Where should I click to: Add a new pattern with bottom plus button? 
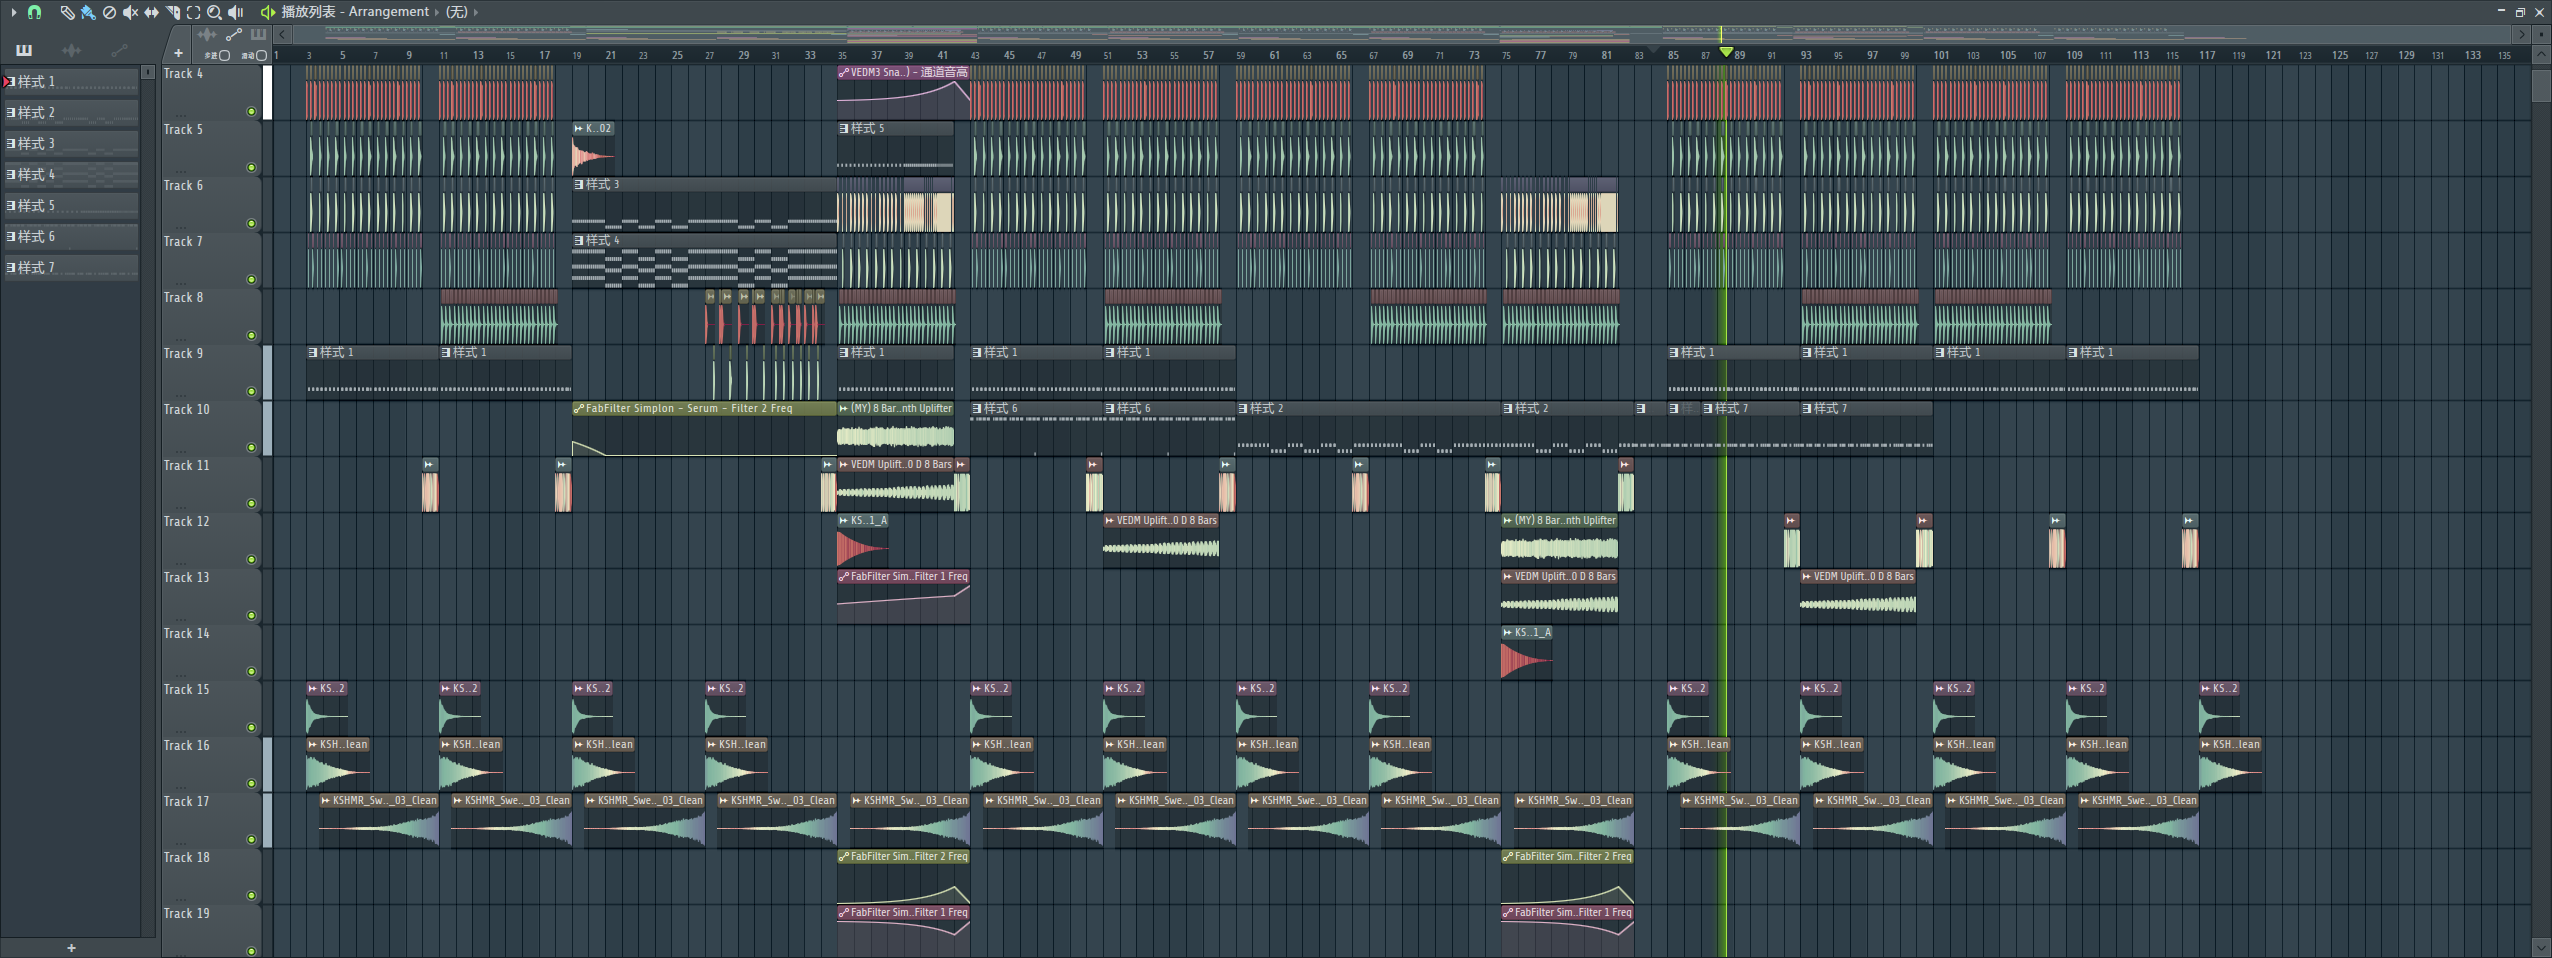[x=71, y=948]
